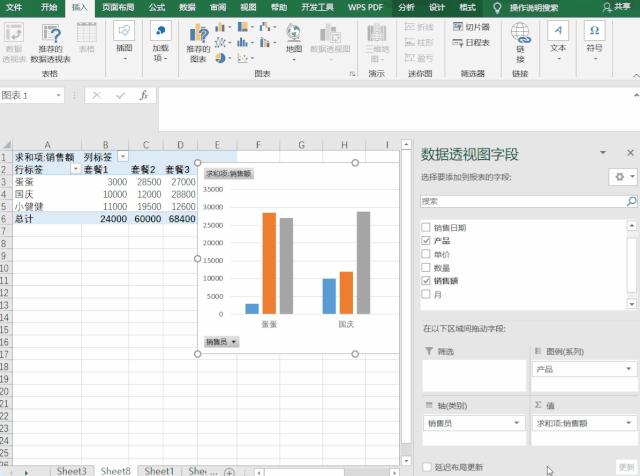Click the insert function fx icon
The height and width of the screenshot is (476, 640).
(143, 96)
